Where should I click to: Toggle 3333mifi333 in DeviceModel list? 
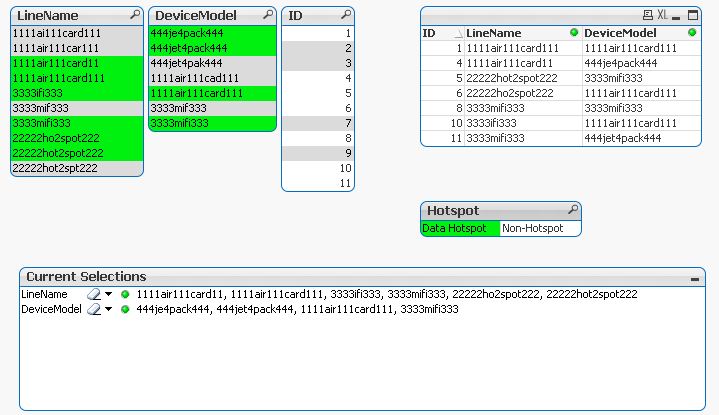(212, 123)
